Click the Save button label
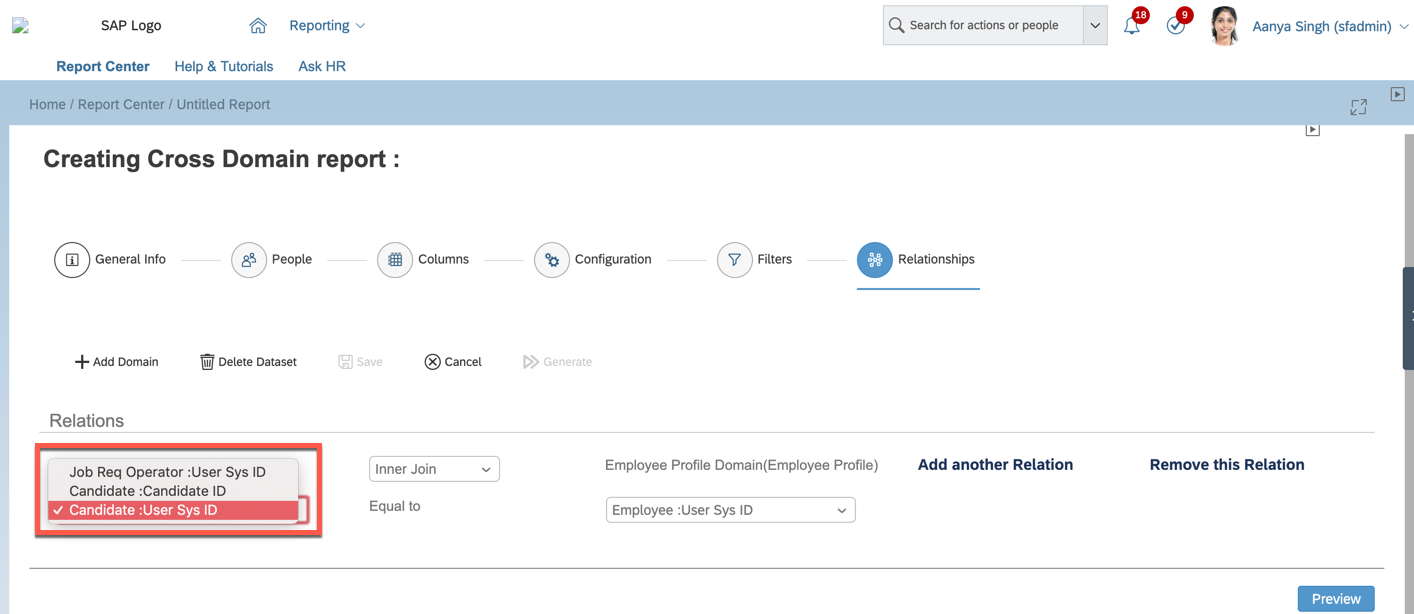Image resolution: width=1414 pixels, height=614 pixels. coord(369,362)
